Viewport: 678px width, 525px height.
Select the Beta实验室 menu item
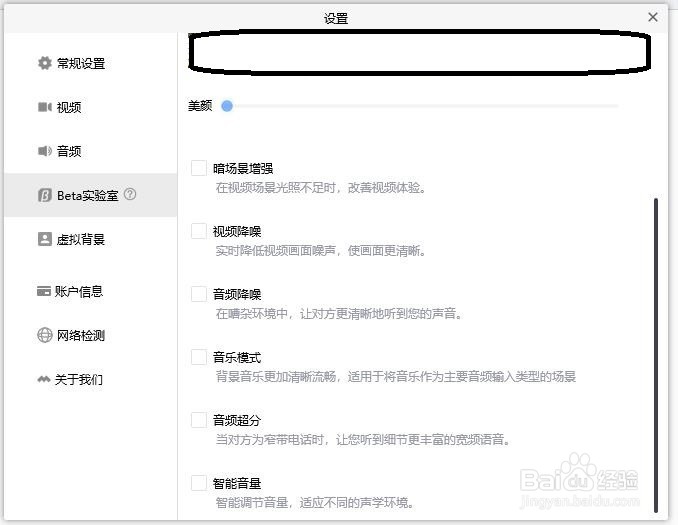pos(90,195)
